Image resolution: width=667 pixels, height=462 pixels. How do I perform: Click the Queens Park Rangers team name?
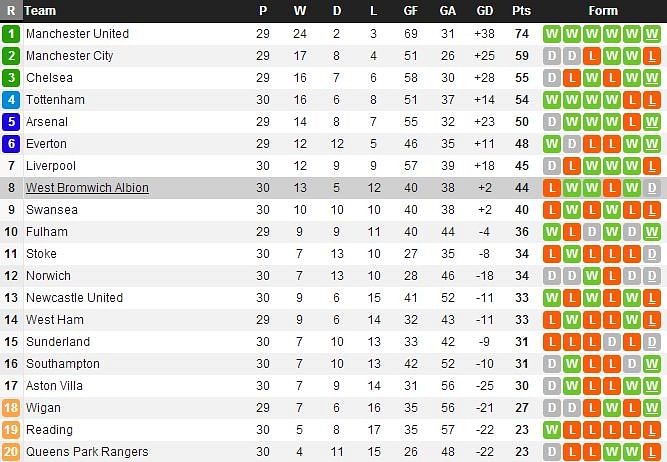click(86, 452)
